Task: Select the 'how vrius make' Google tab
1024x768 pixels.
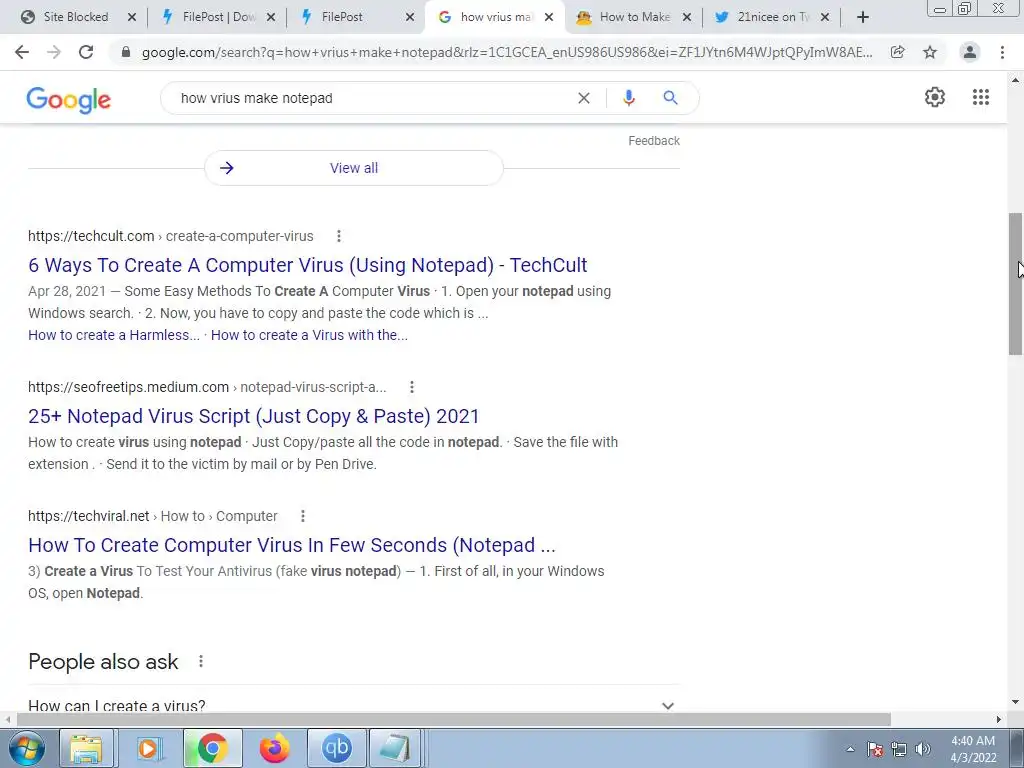Action: pos(496,17)
